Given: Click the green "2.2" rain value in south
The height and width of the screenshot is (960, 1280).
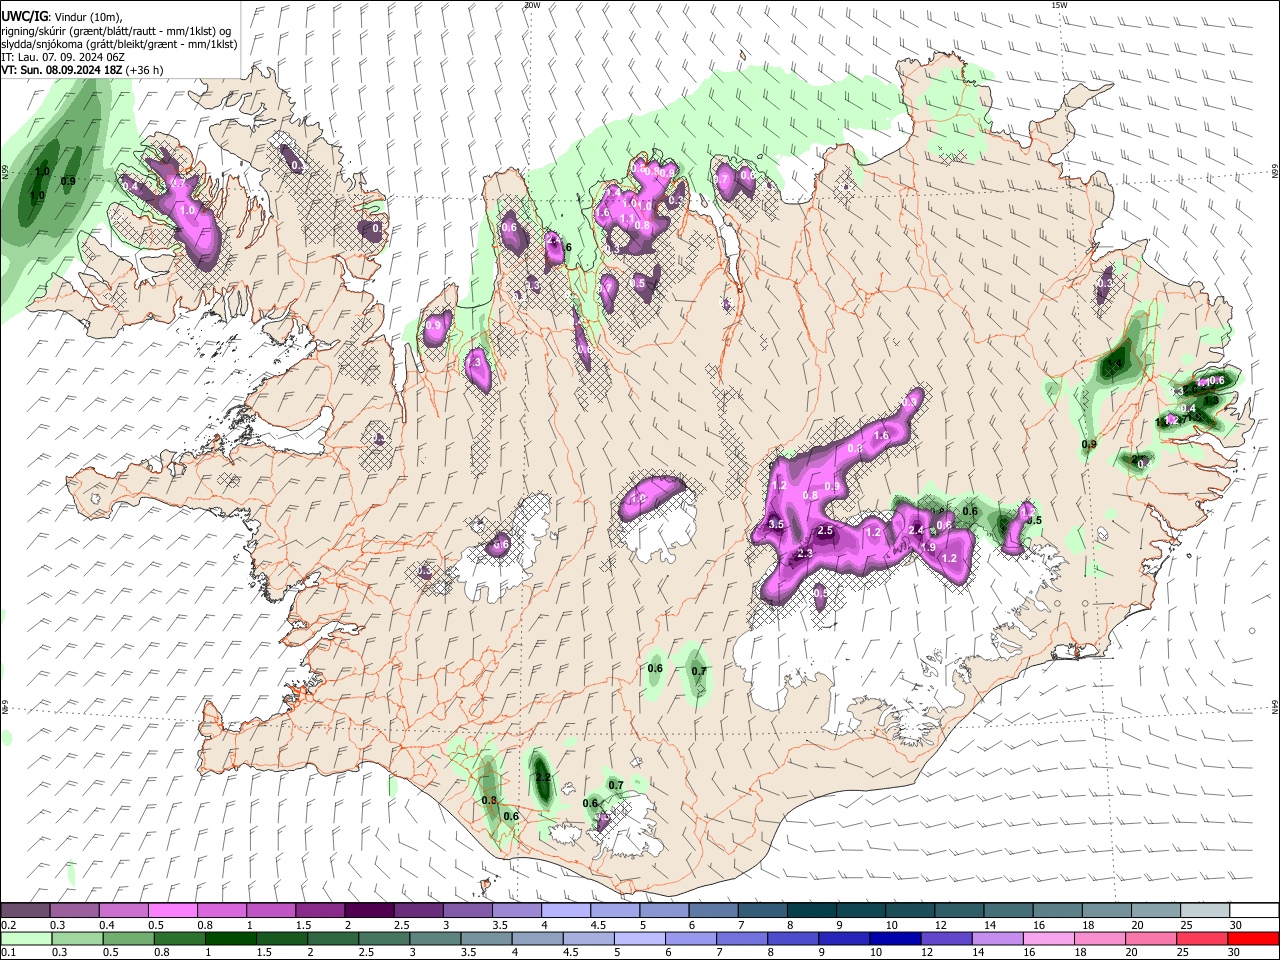Looking at the screenshot, I should pyautogui.click(x=543, y=777).
